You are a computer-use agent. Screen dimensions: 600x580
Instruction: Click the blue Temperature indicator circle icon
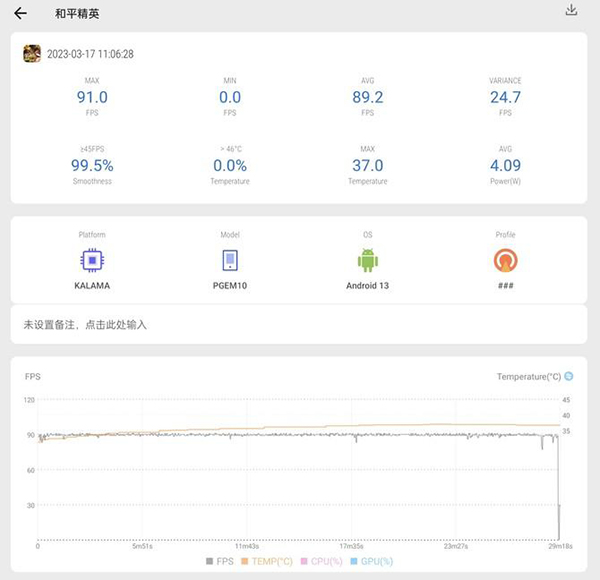[569, 377]
